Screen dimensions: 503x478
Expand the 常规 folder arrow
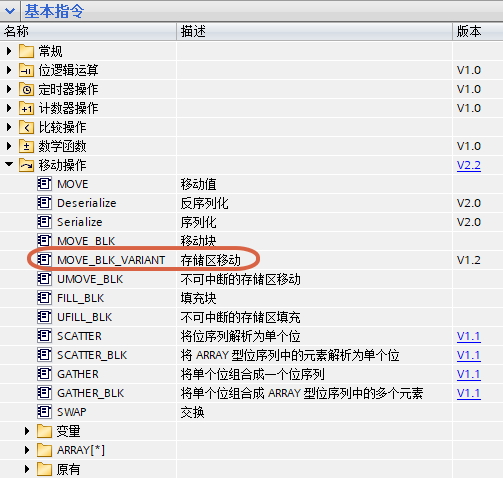(x=9, y=51)
